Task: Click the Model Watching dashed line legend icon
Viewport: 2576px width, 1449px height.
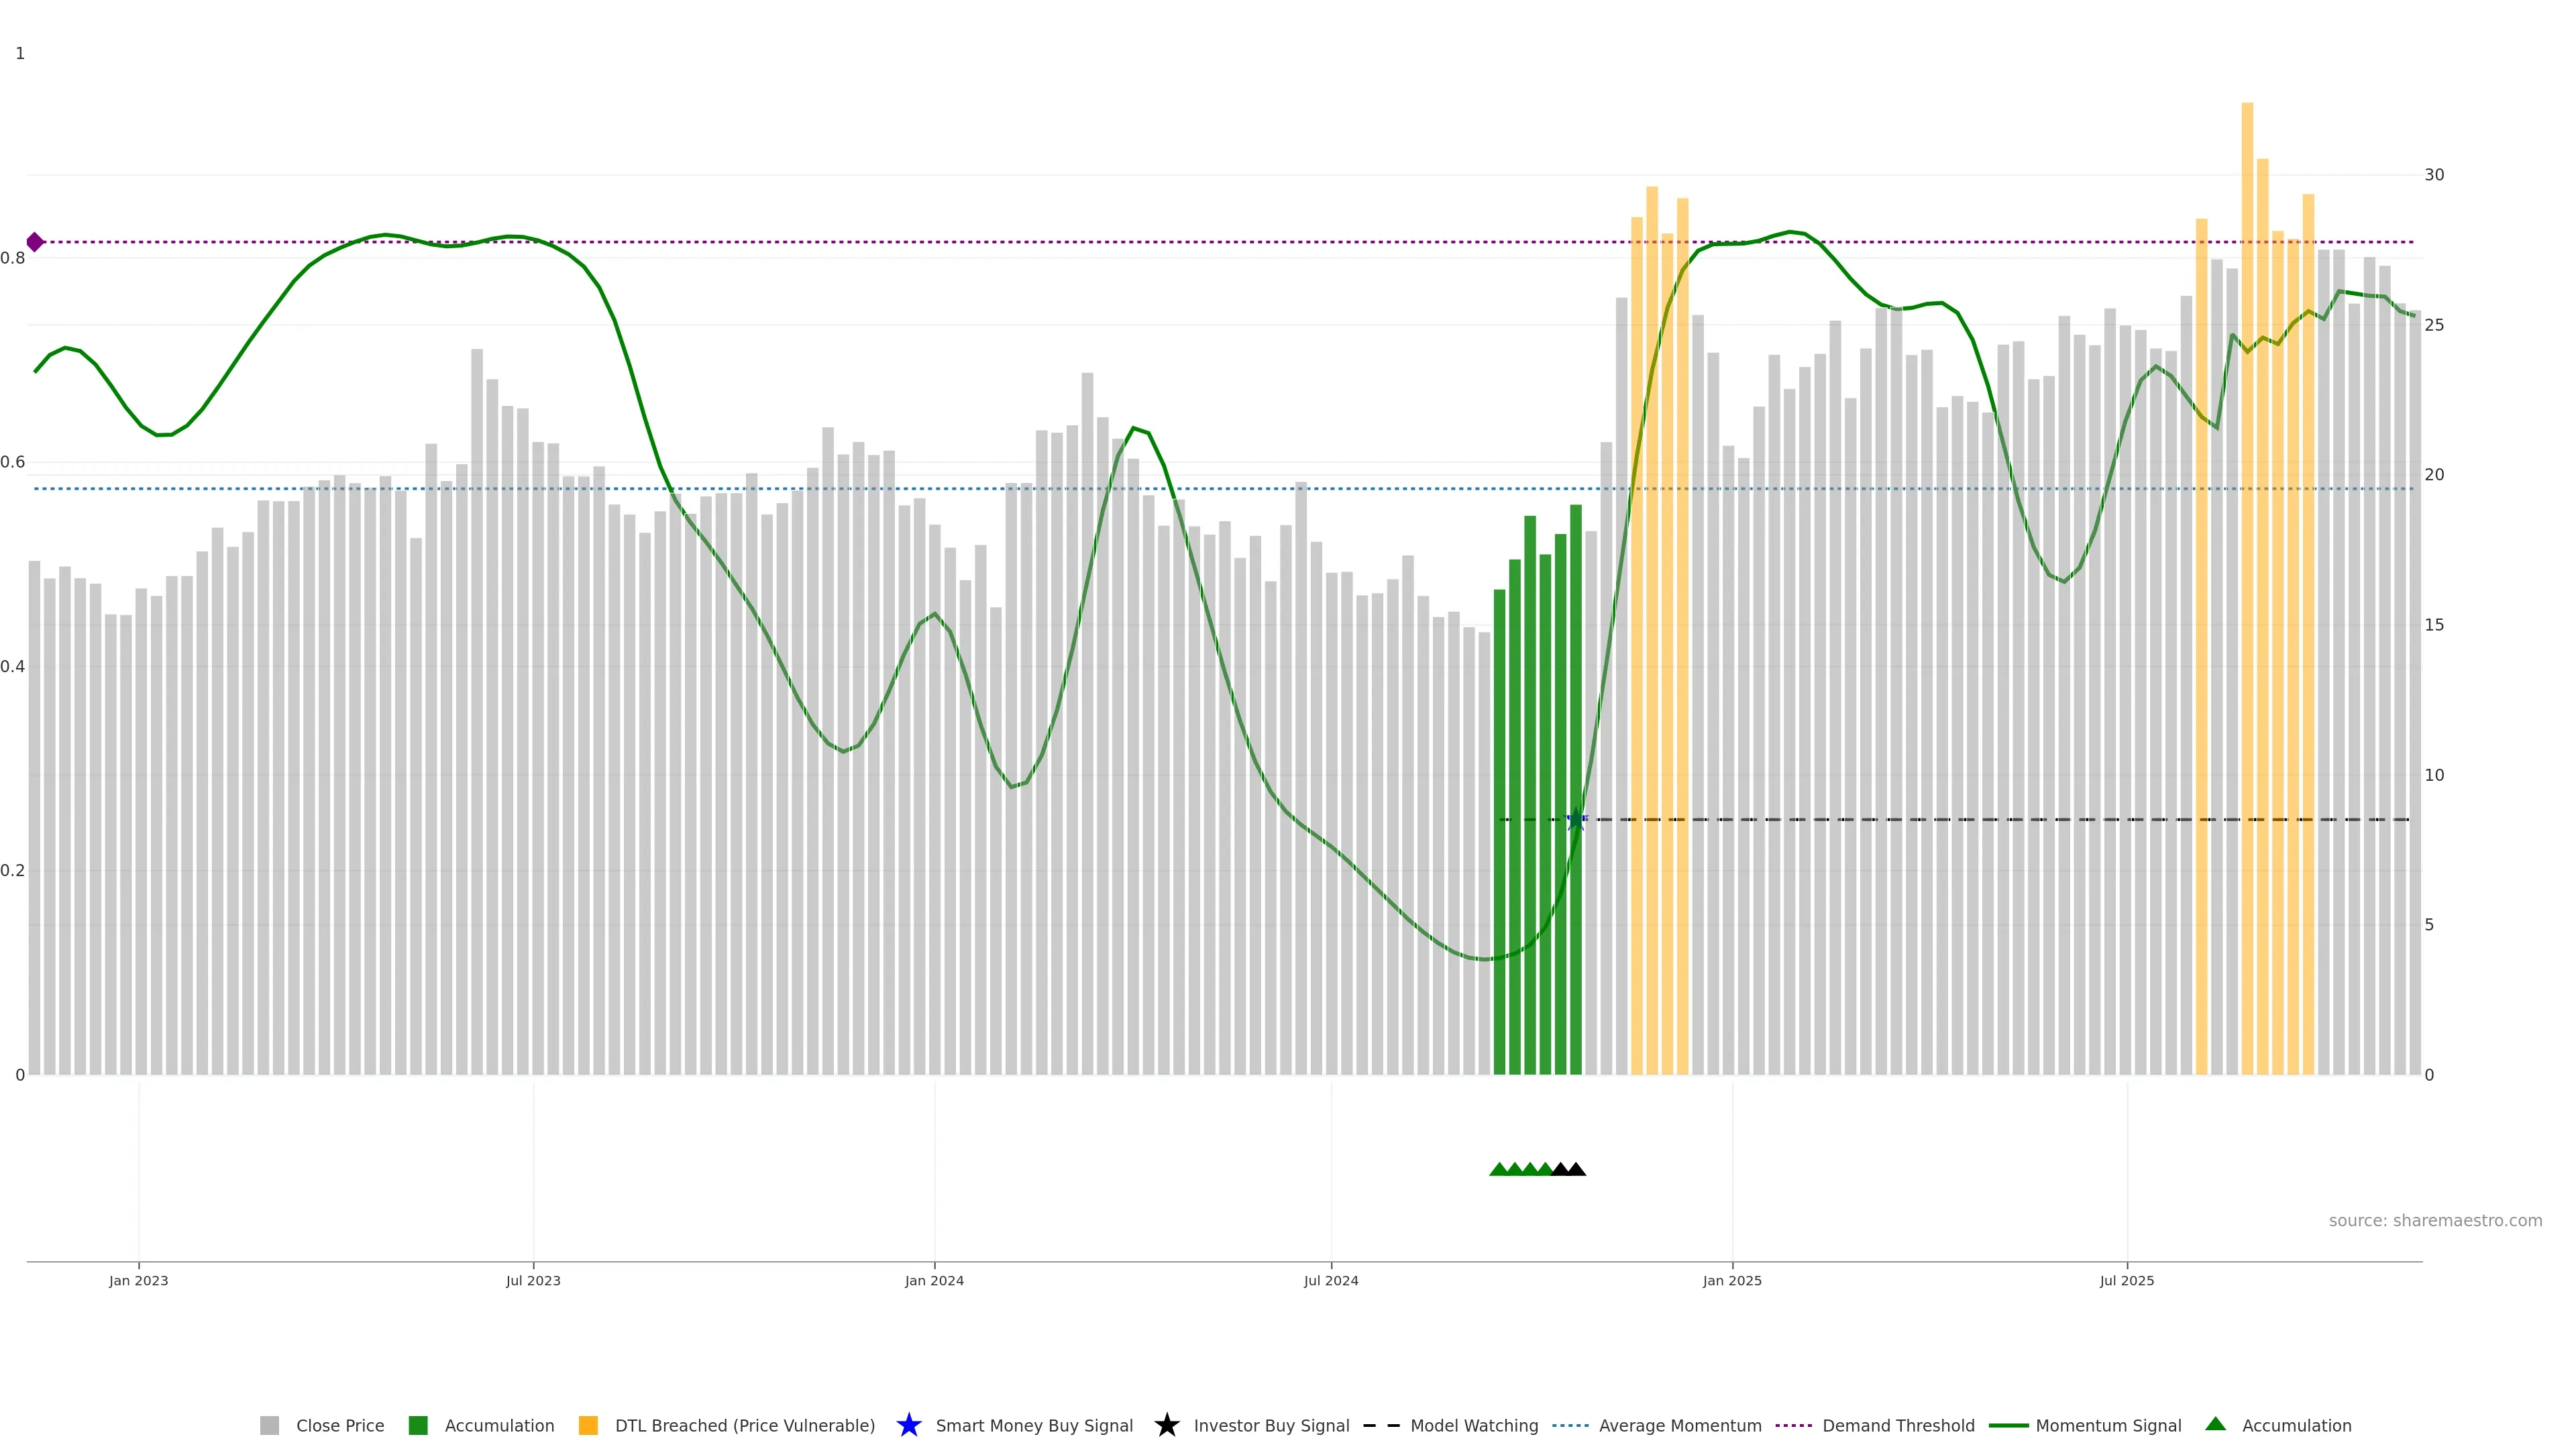Action: click(x=1381, y=1425)
